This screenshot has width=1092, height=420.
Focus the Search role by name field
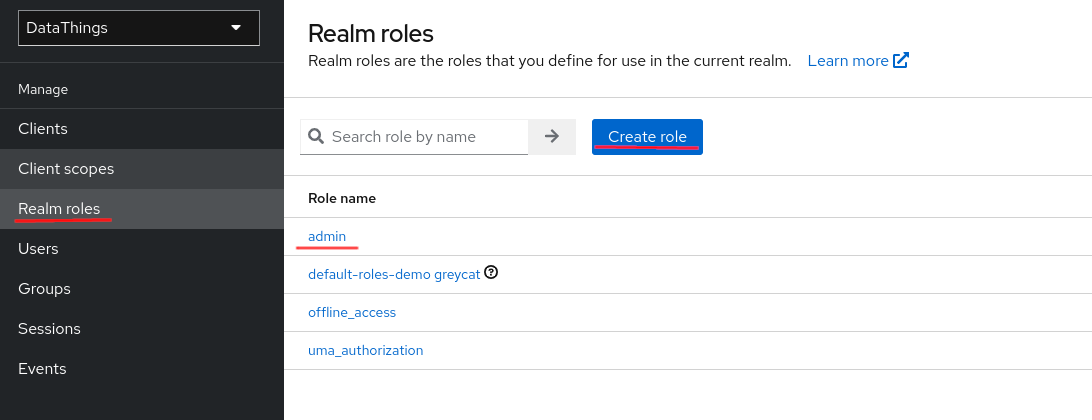click(x=414, y=137)
